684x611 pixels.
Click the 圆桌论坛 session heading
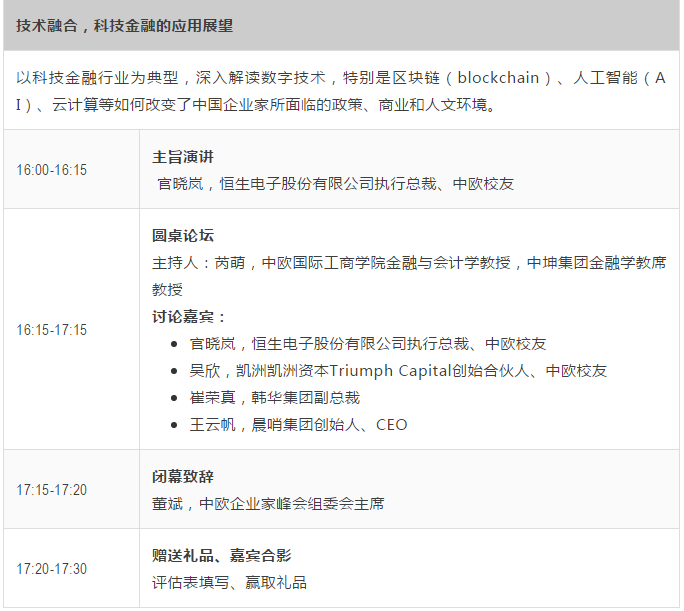[183, 236]
